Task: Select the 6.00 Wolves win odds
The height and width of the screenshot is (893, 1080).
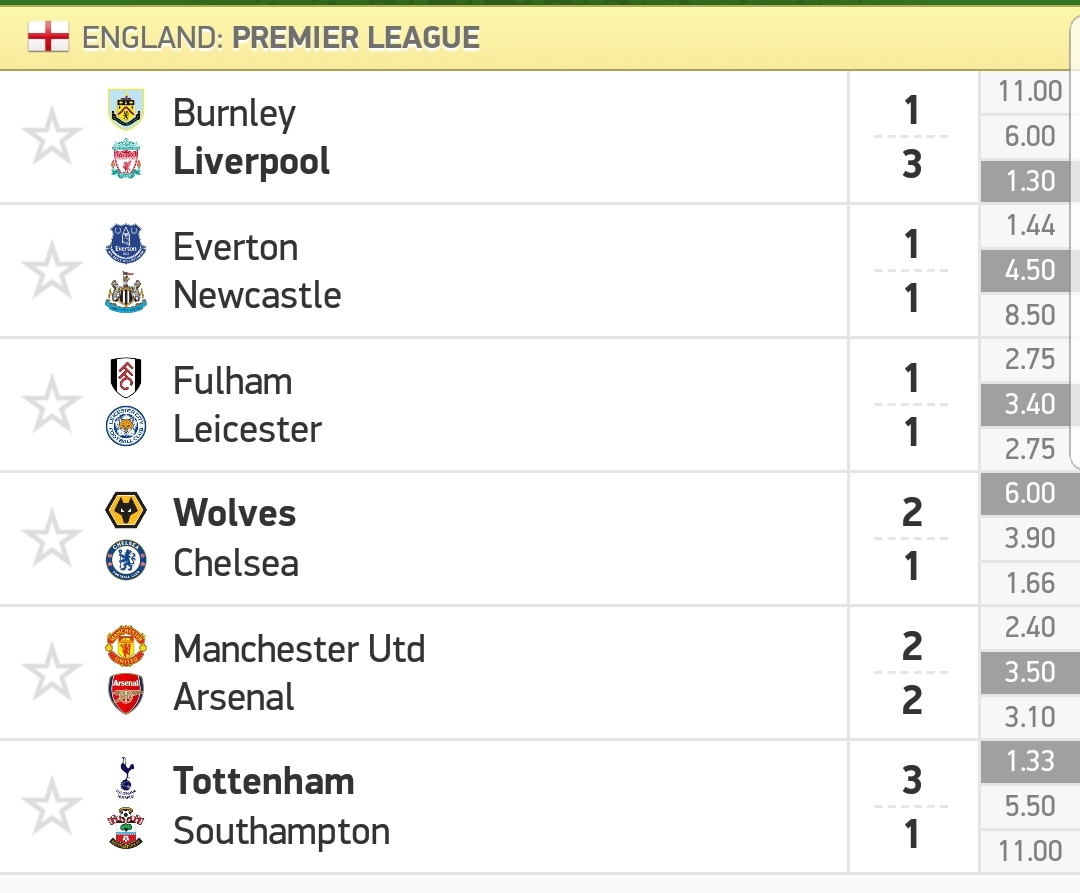Action: (x=1030, y=493)
